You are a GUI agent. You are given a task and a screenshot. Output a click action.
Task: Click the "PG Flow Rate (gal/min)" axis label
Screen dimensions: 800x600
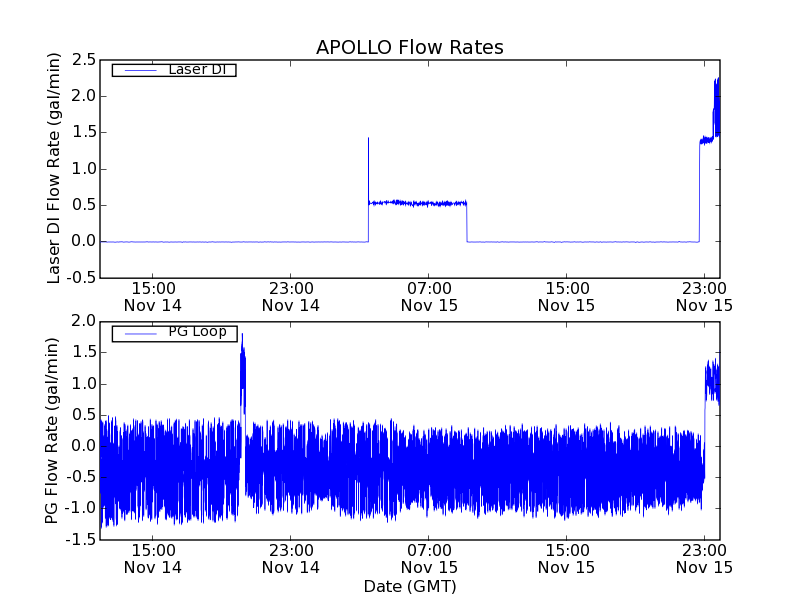click(x=52, y=431)
